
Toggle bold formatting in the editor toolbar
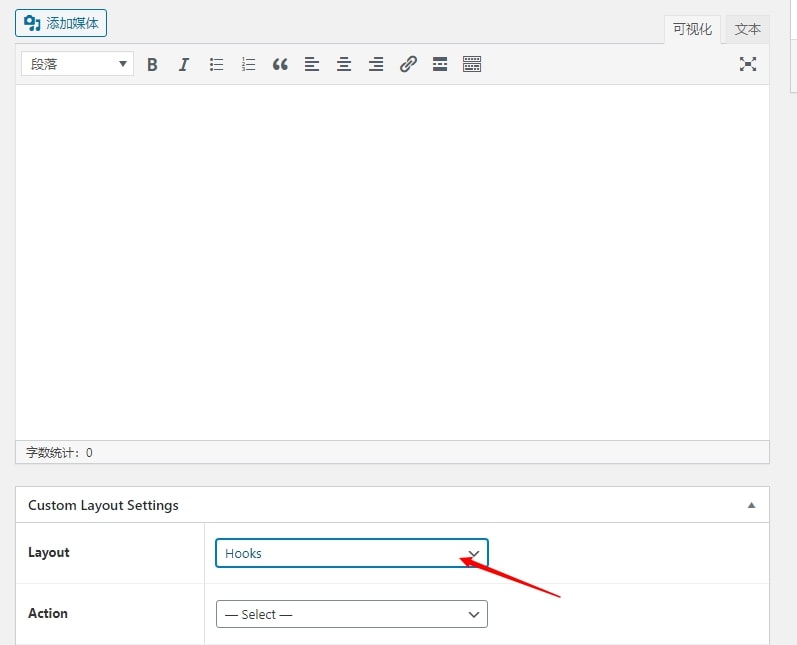pos(152,64)
